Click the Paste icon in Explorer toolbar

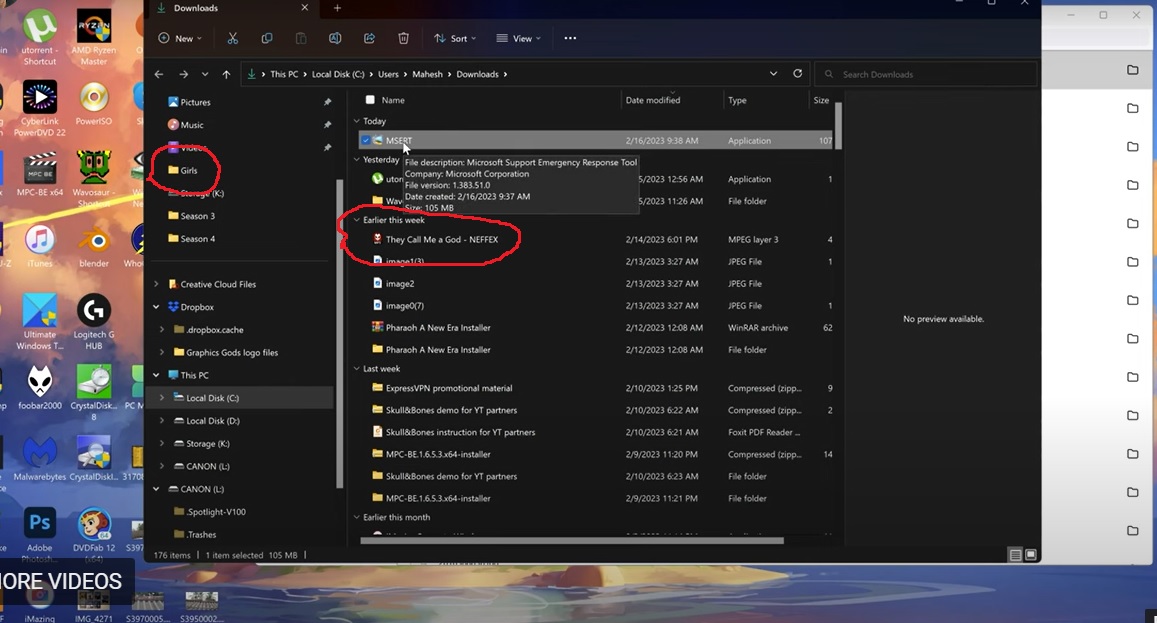(x=301, y=38)
